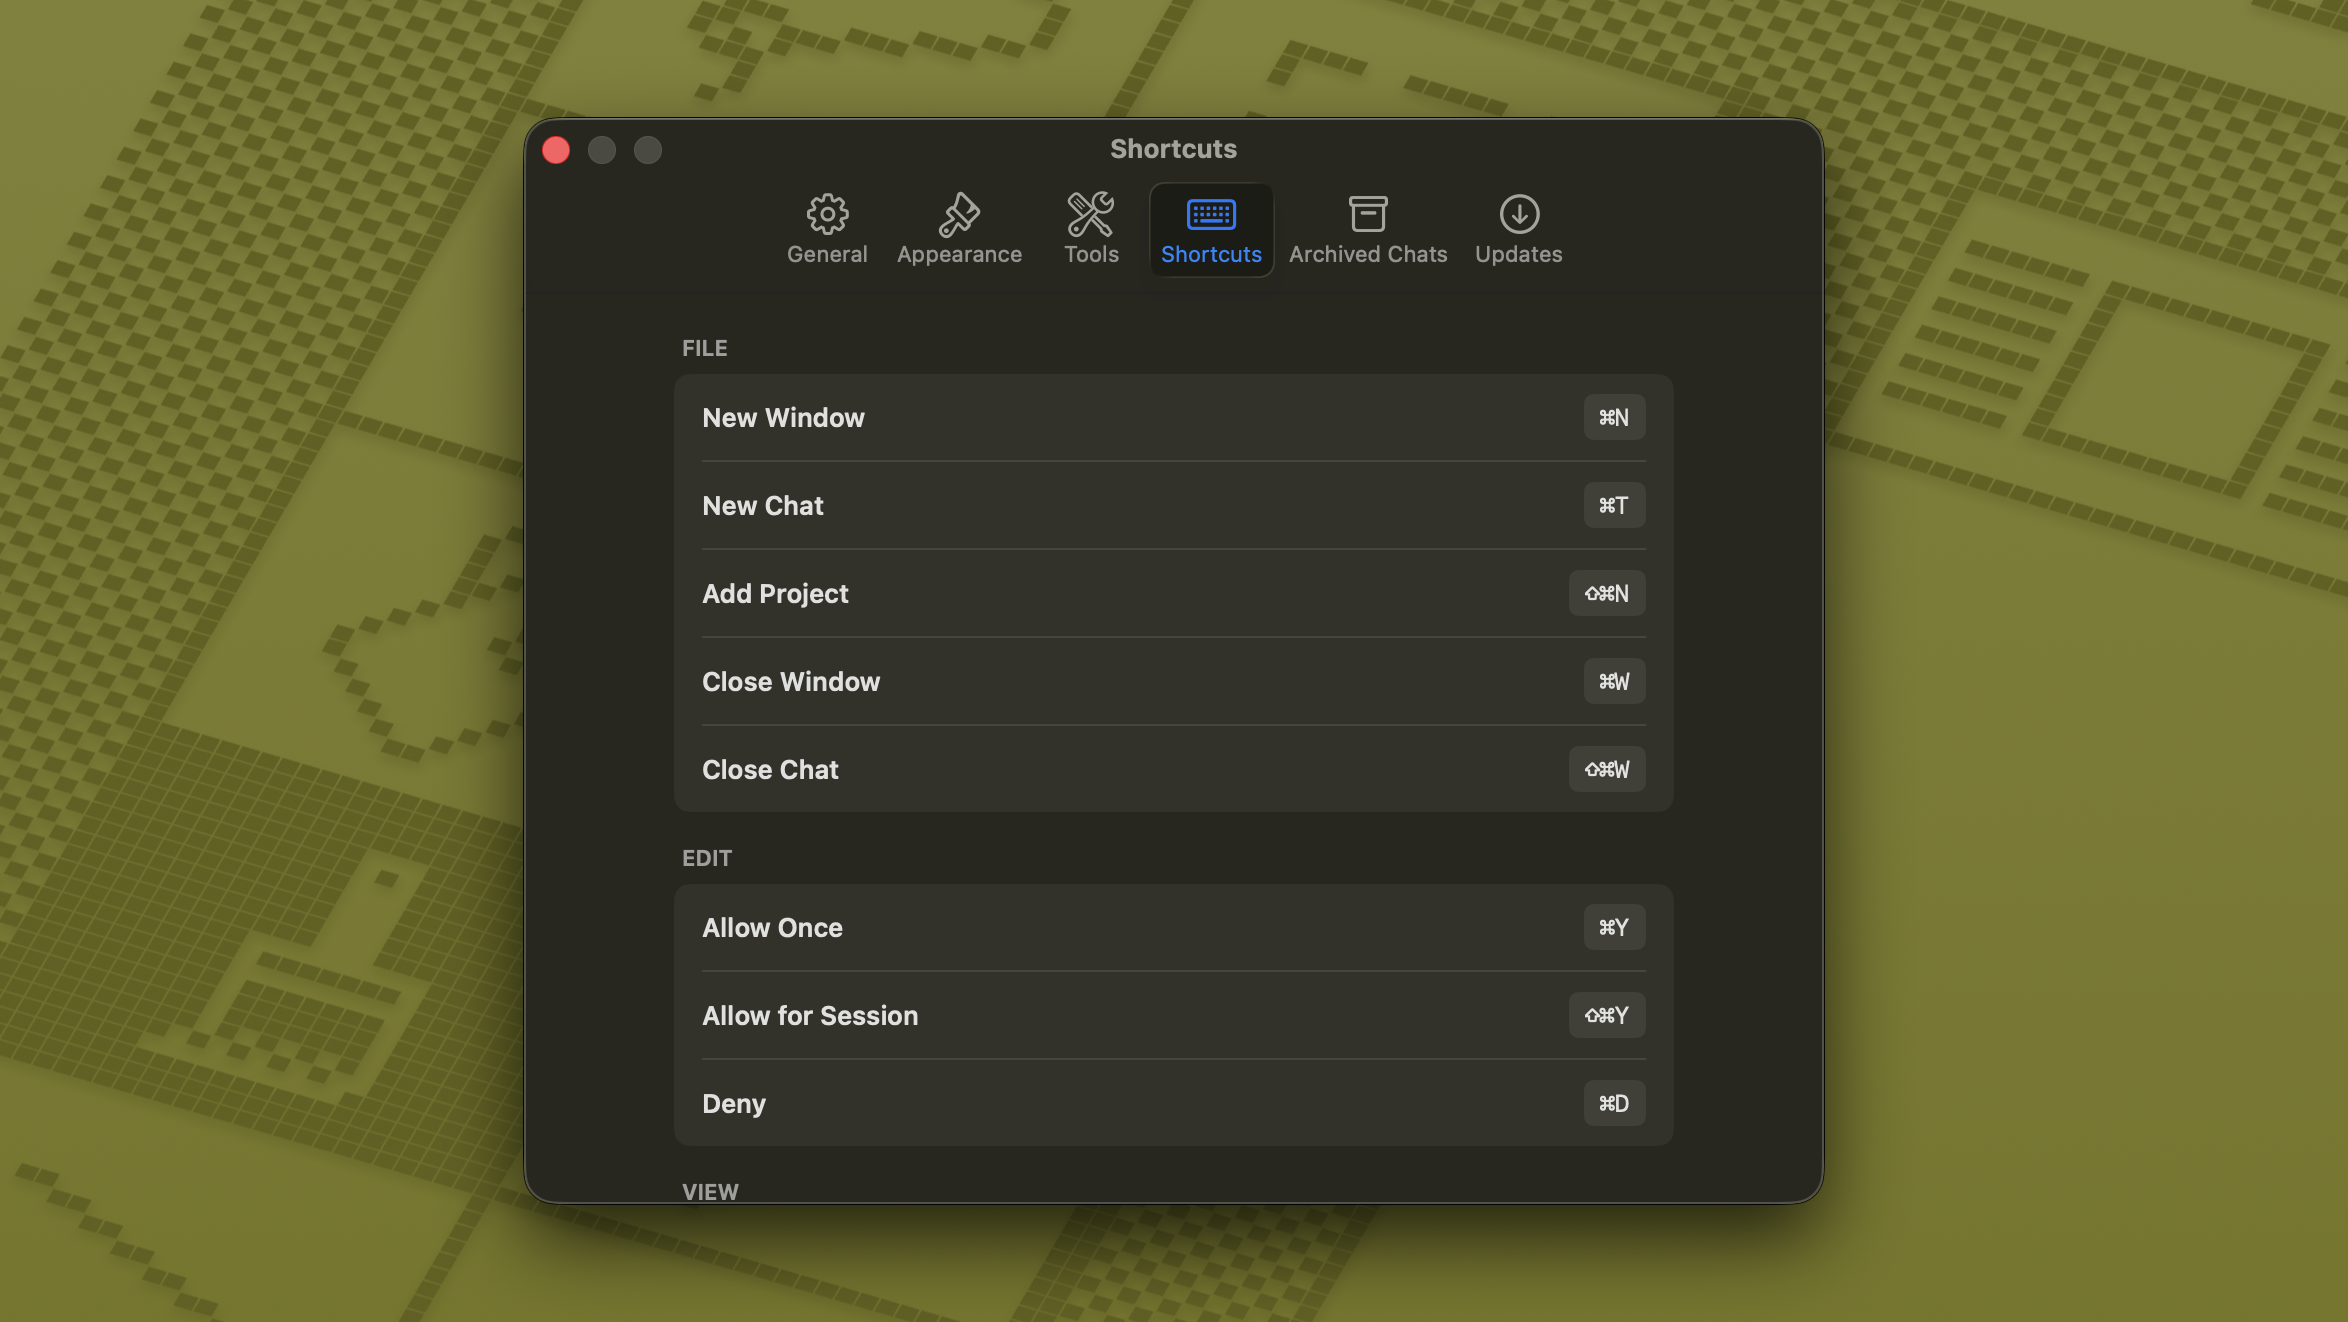Click the ⌘D binding next to Deny
Image resolution: width=2348 pixels, height=1322 pixels.
click(1614, 1103)
